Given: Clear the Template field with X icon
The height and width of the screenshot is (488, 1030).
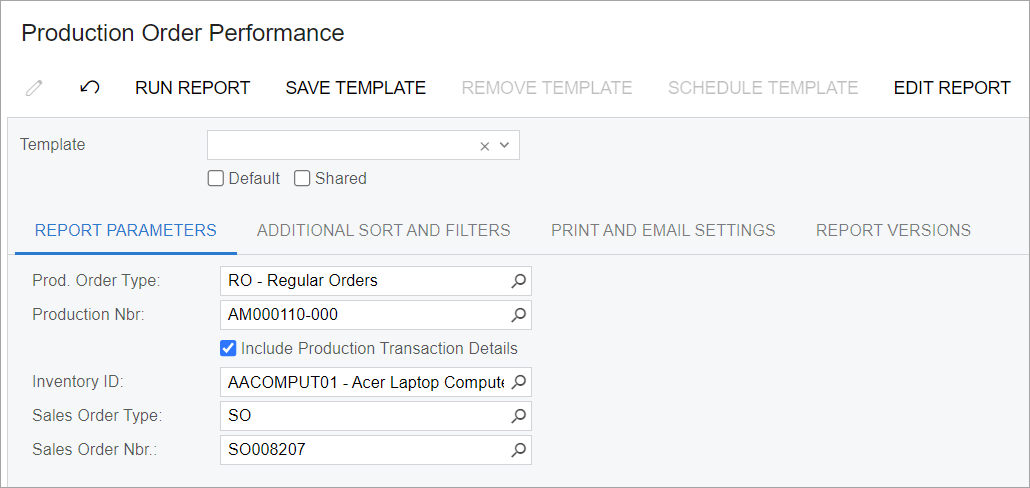Looking at the screenshot, I should coord(485,146).
